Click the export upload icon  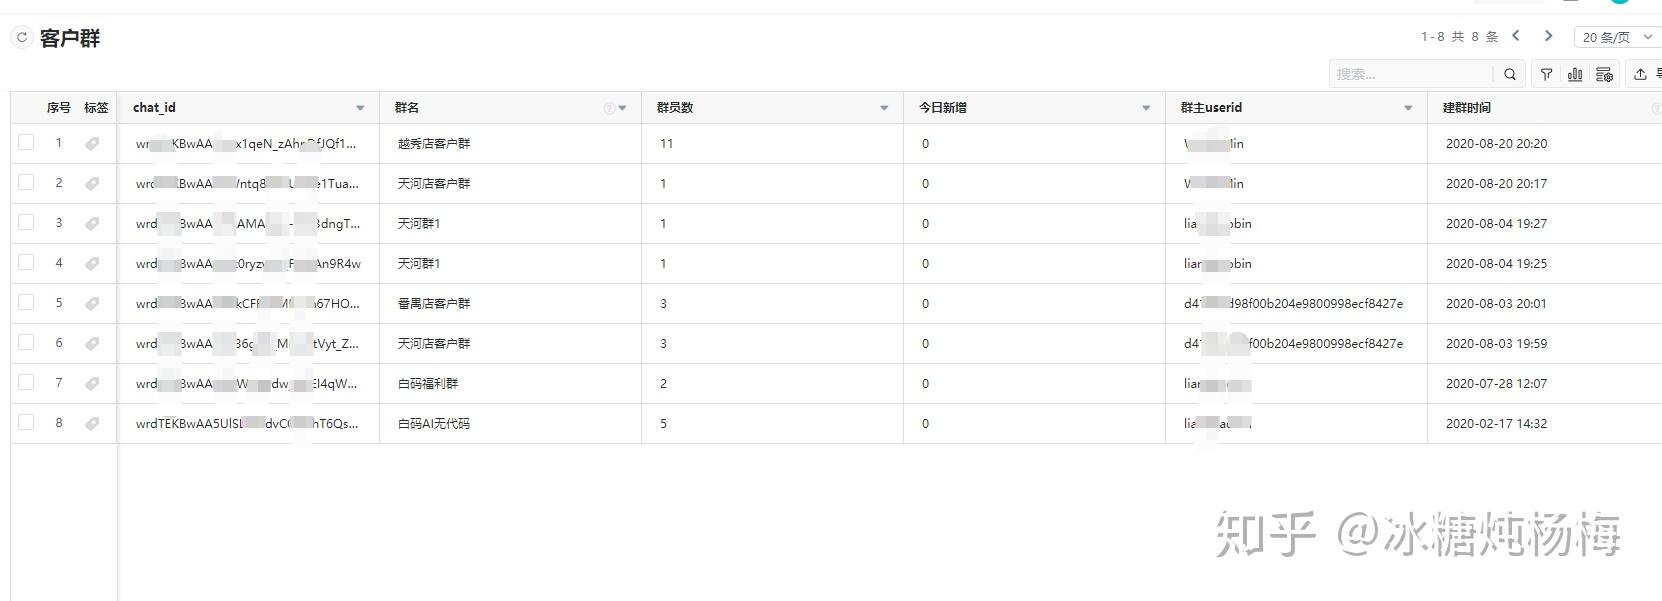tap(1640, 74)
